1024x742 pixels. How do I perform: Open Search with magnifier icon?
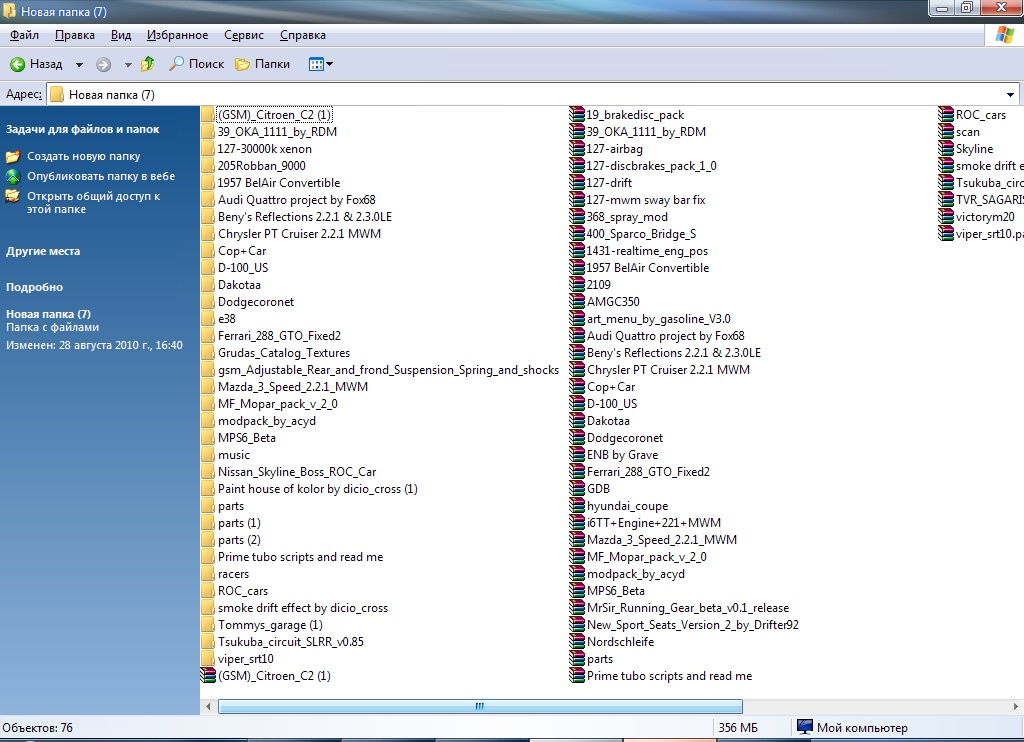click(197, 63)
